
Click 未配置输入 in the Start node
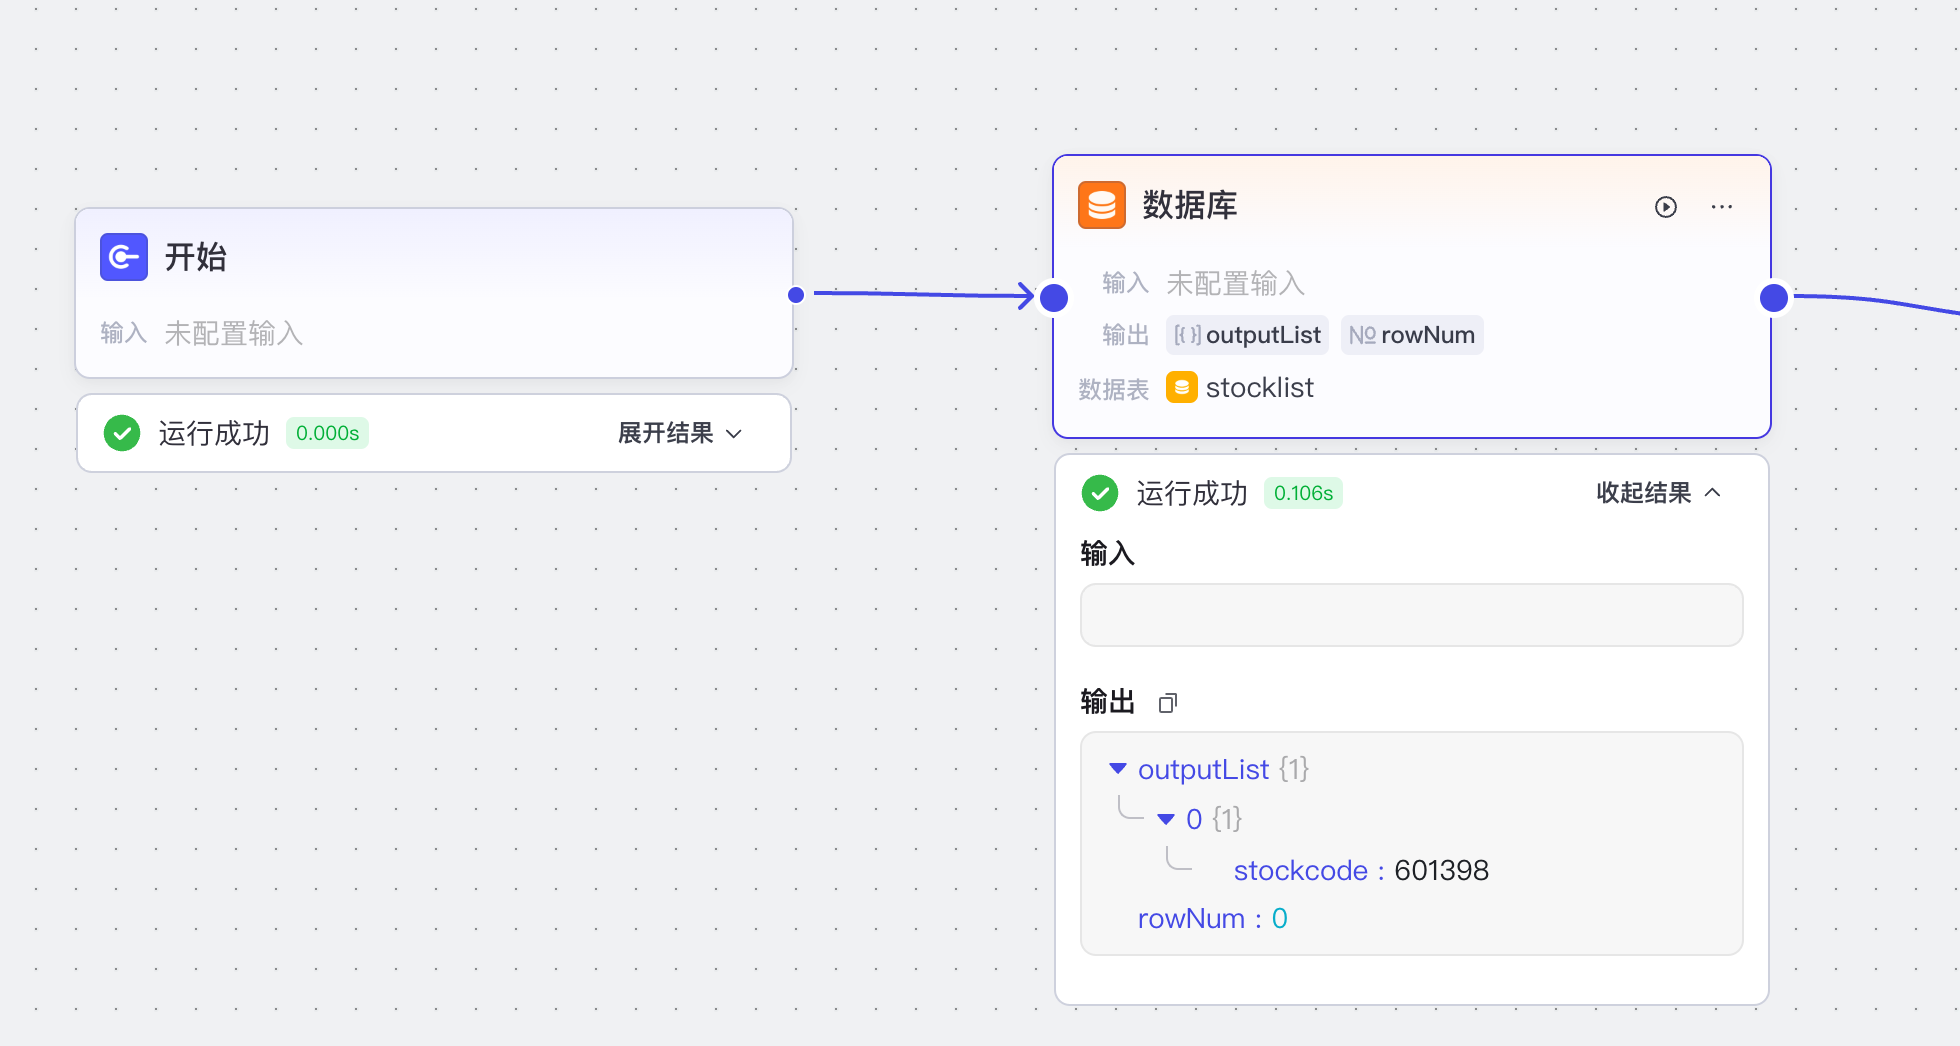point(234,333)
